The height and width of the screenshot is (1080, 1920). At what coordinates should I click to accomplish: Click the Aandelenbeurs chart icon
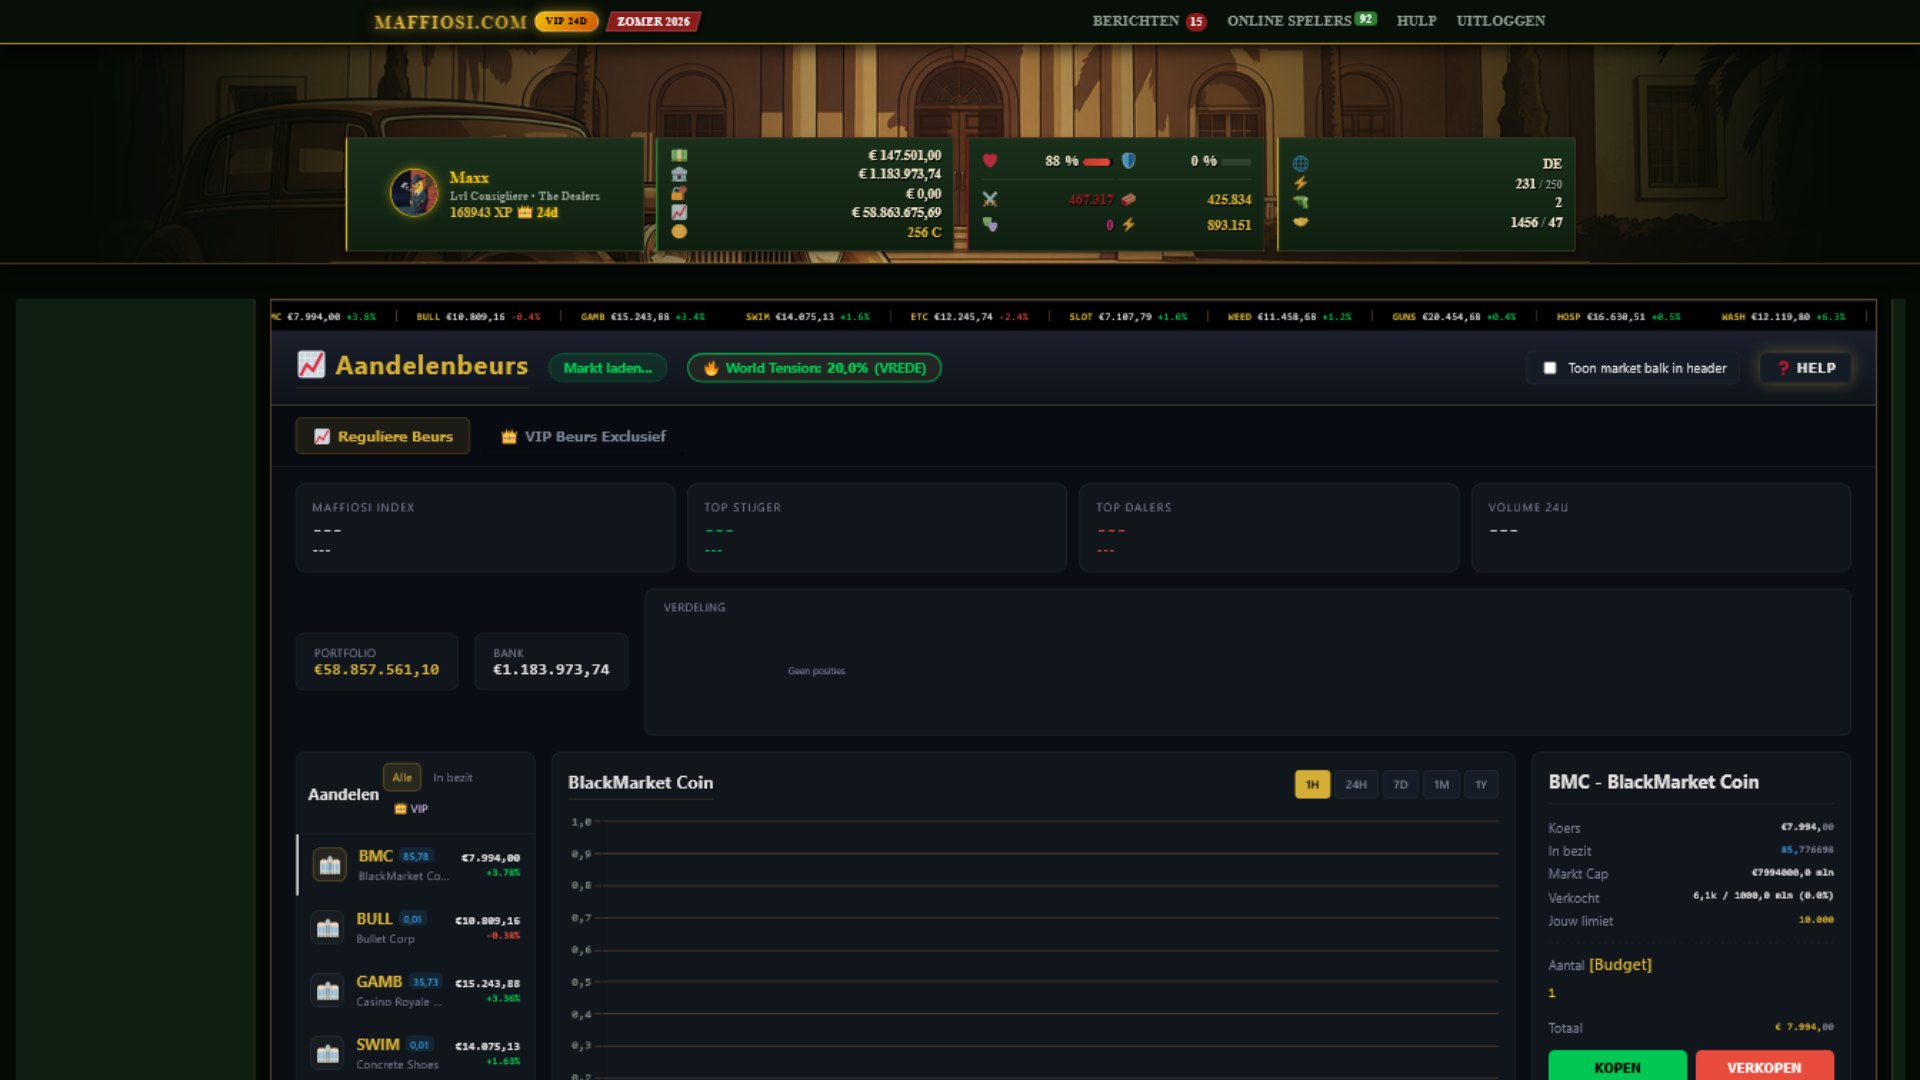[x=311, y=365]
